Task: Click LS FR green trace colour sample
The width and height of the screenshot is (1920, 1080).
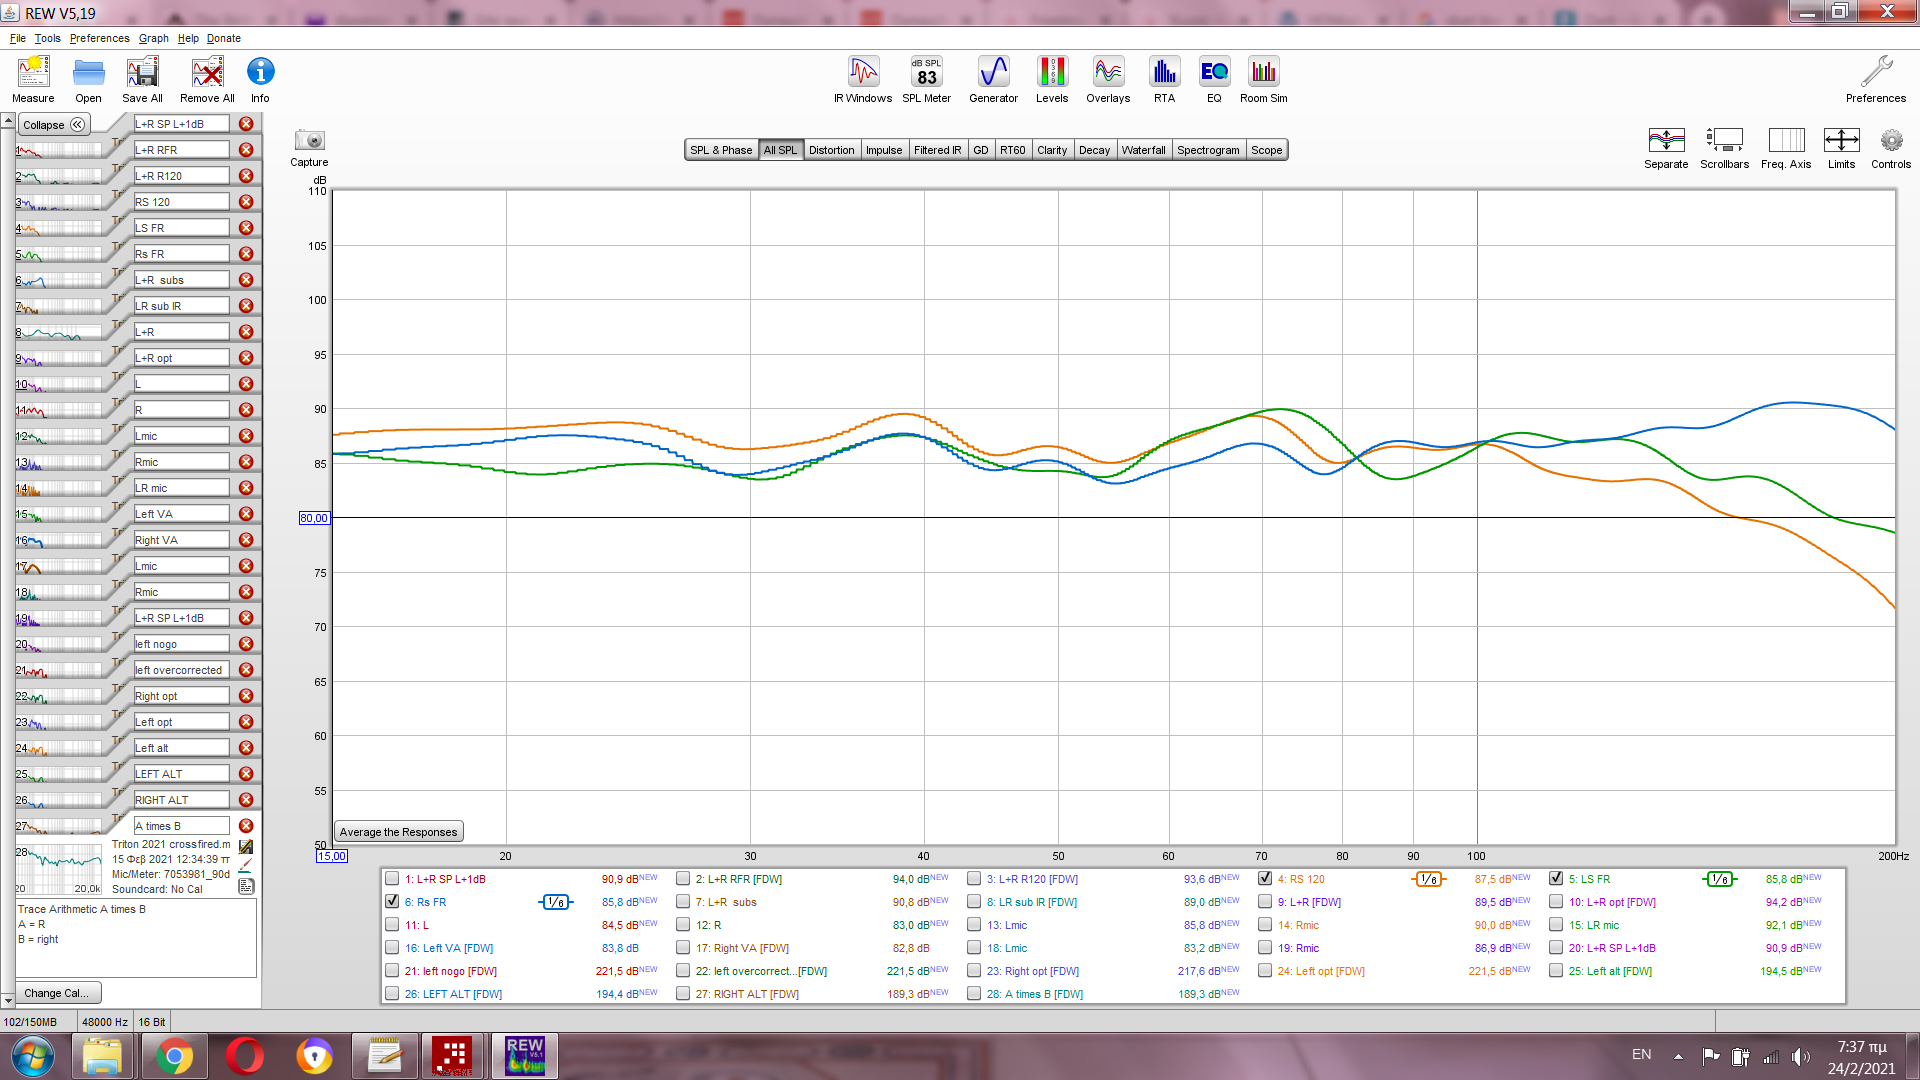Action: [1719, 879]
